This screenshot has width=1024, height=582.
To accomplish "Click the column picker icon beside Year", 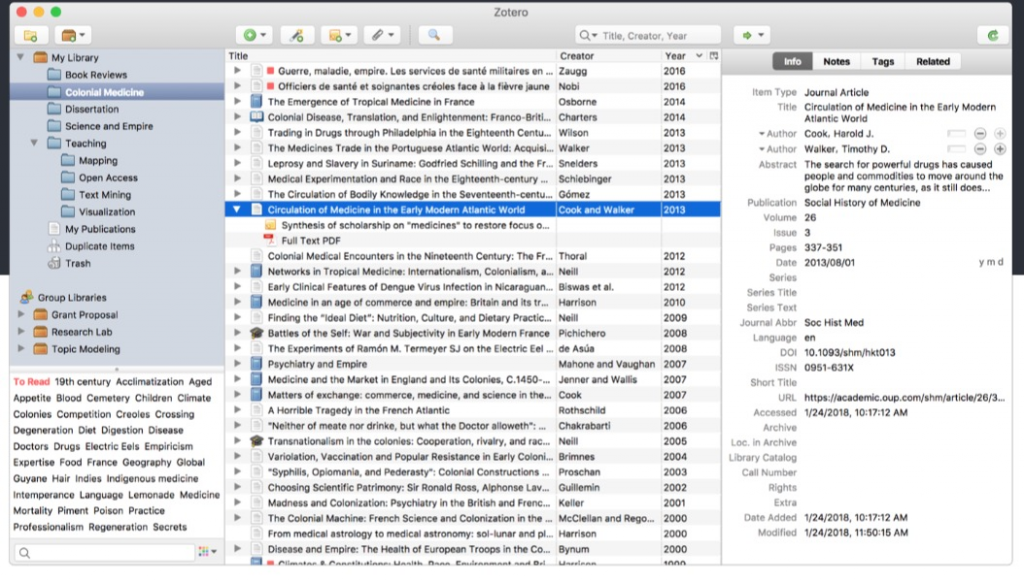I will tap(714, 56).
